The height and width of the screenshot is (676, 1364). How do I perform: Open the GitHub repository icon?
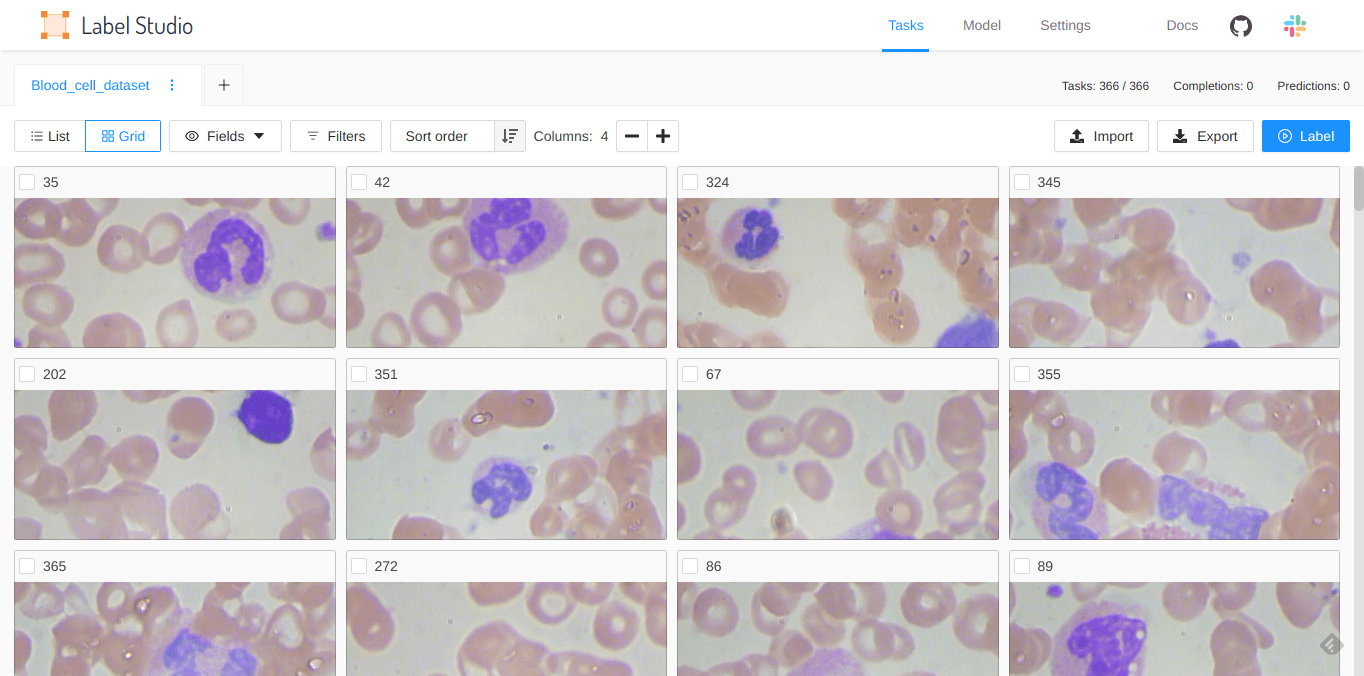1240,26
